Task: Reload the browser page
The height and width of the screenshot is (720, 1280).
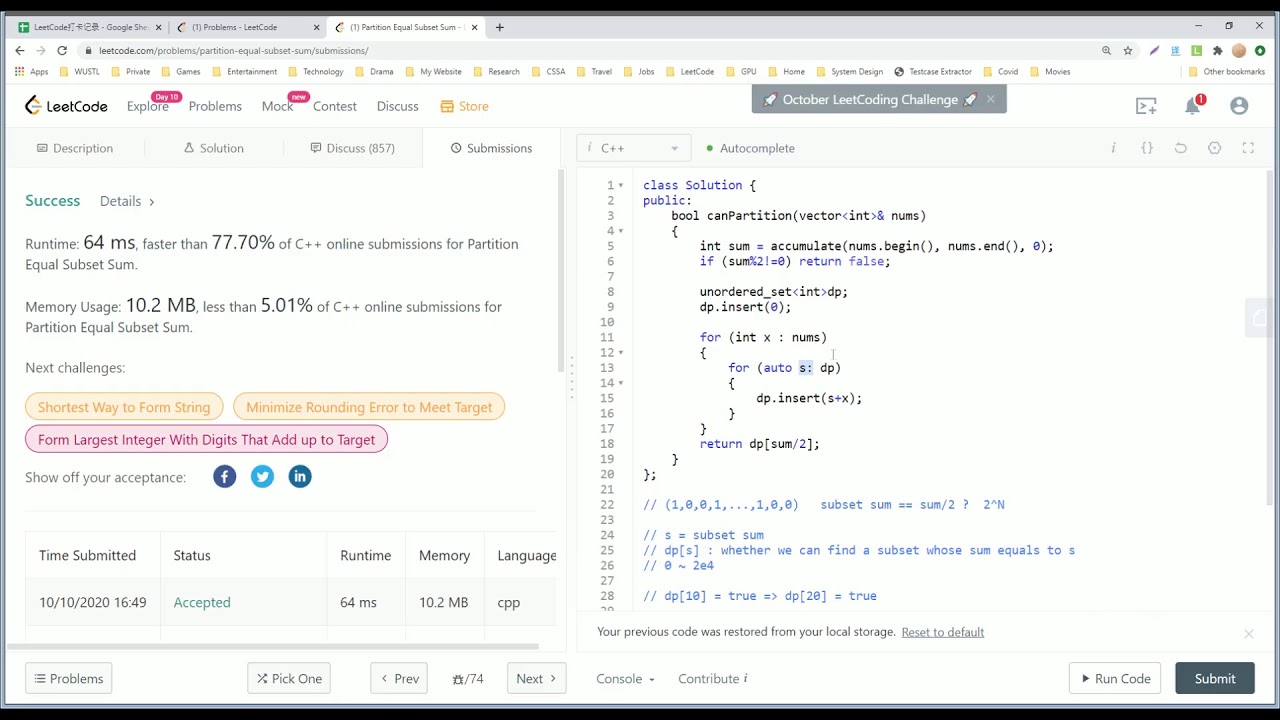Action: pyautogui.click(x=62, y=50)
